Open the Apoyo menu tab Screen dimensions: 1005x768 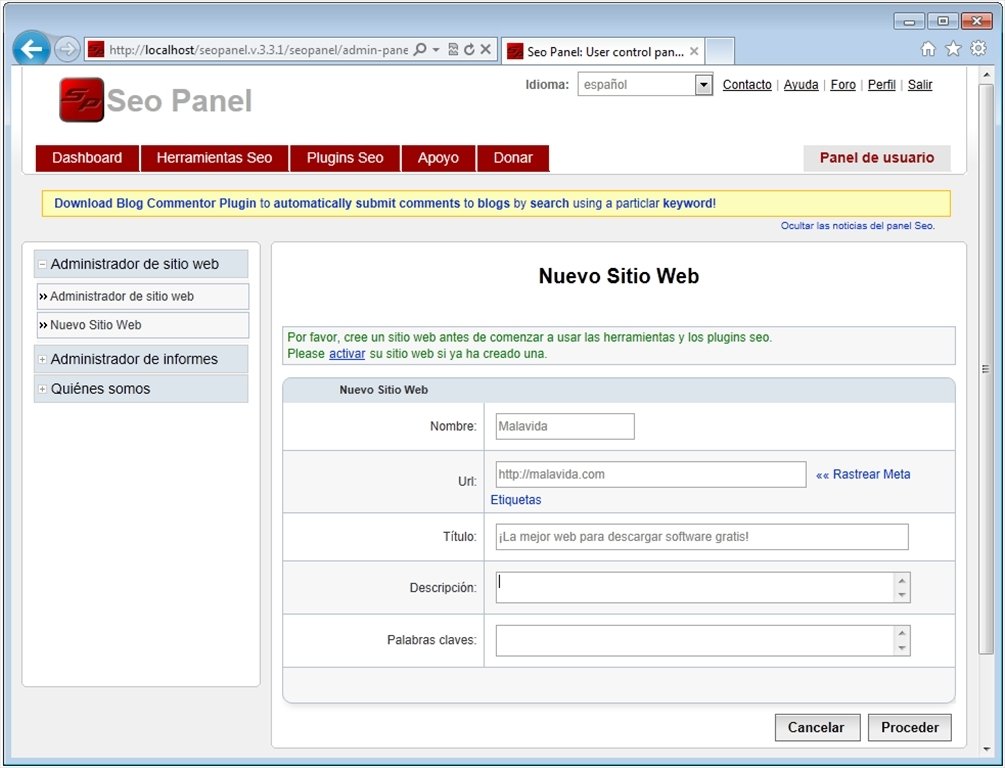point(438,158)
